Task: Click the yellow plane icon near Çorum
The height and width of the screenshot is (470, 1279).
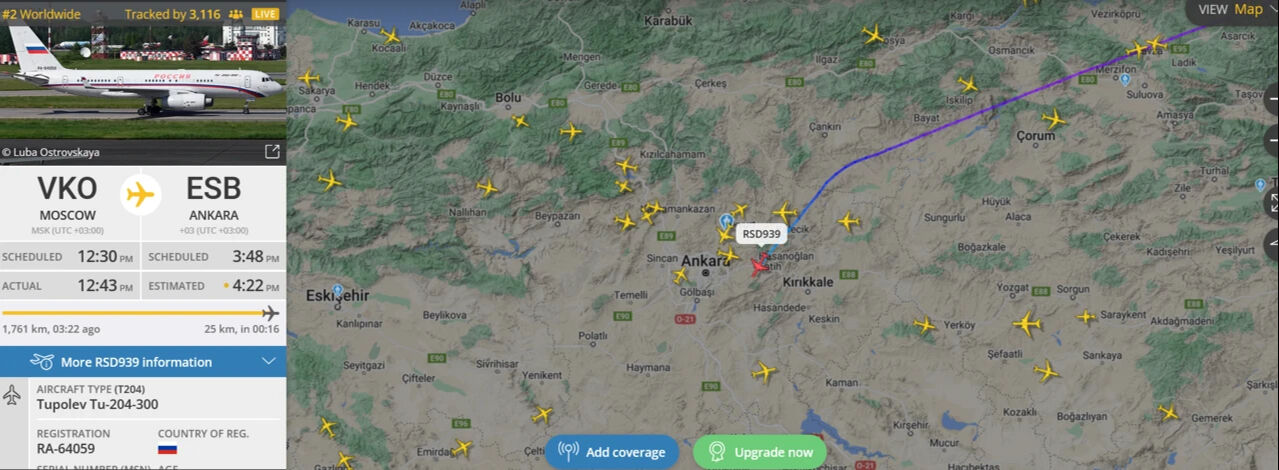Action: (1054, 119)
